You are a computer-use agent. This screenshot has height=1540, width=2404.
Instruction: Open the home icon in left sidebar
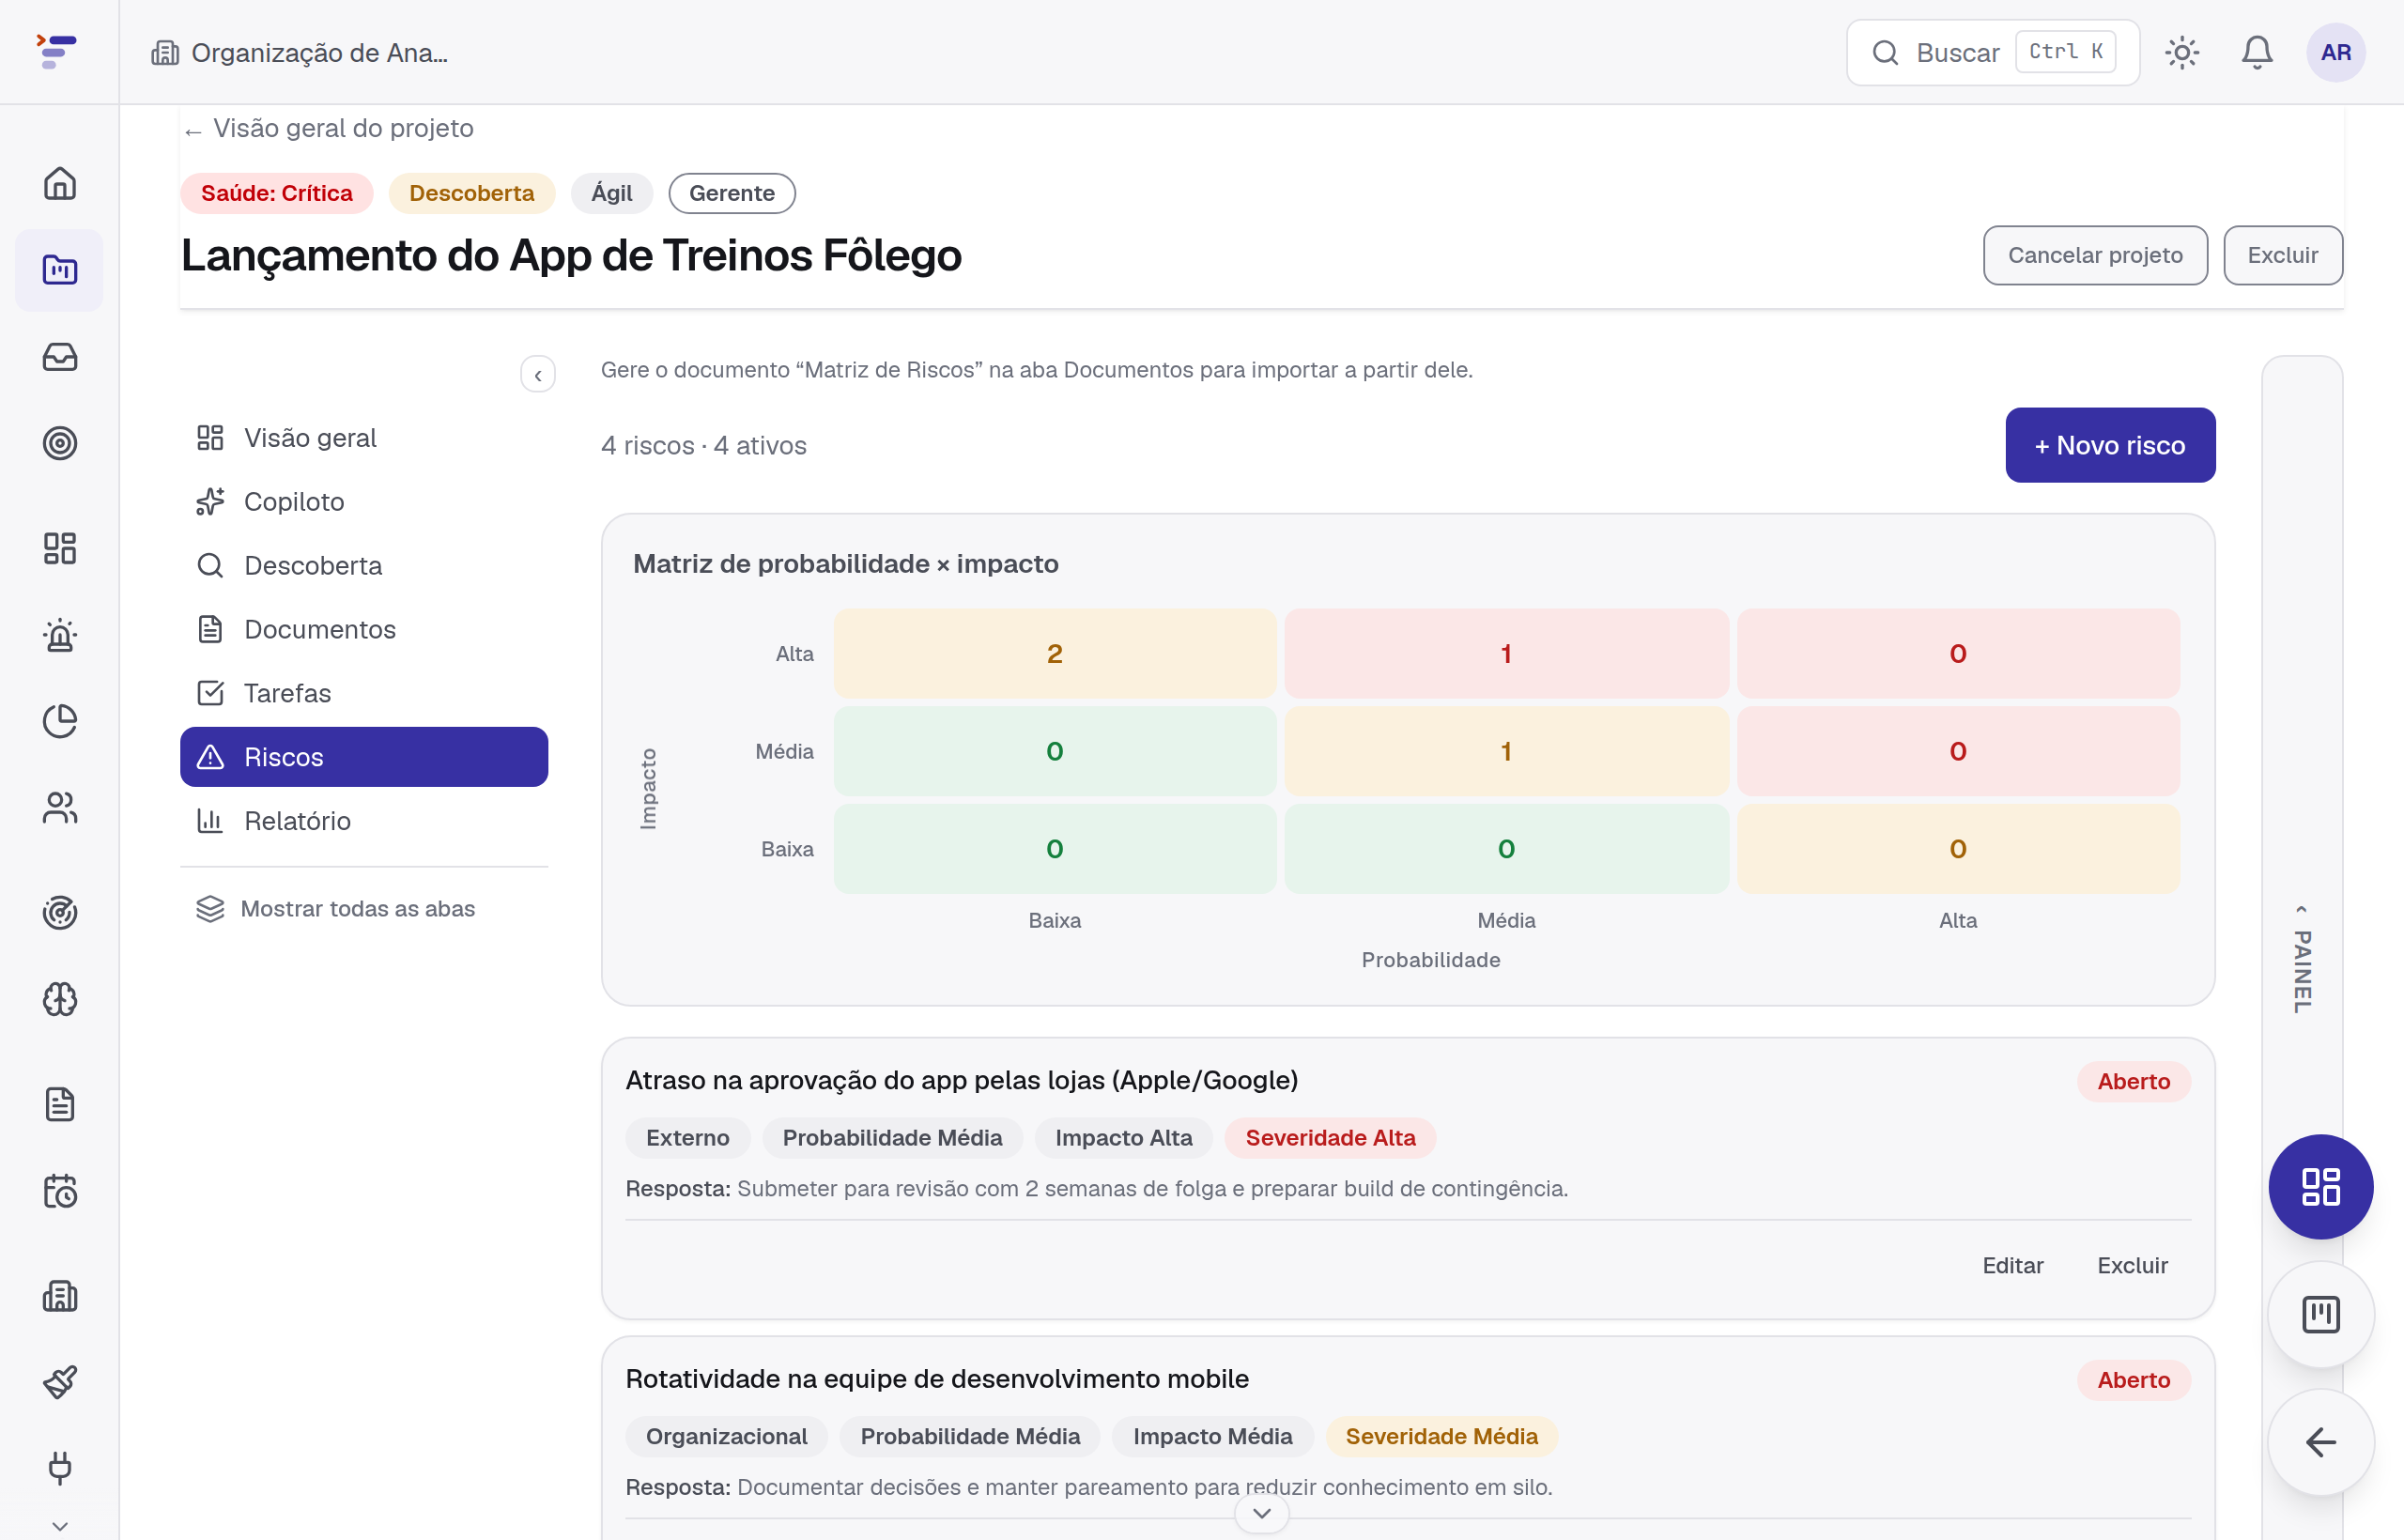[60, 183]
